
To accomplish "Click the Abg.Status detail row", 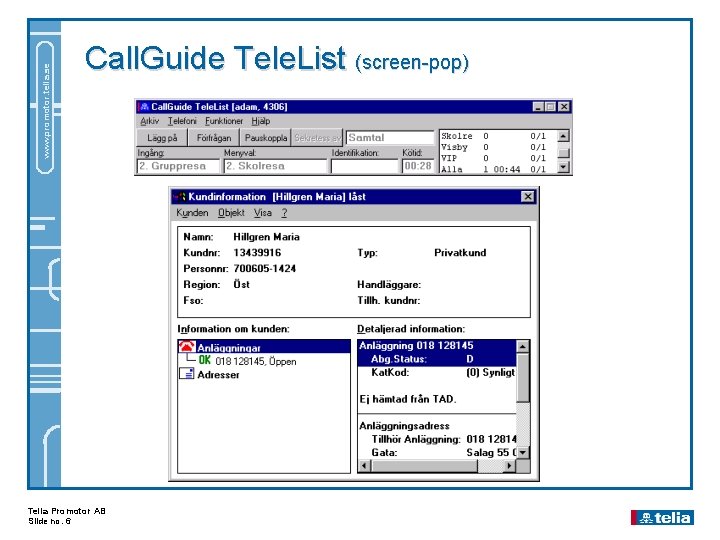I will (x=437, y=359).
